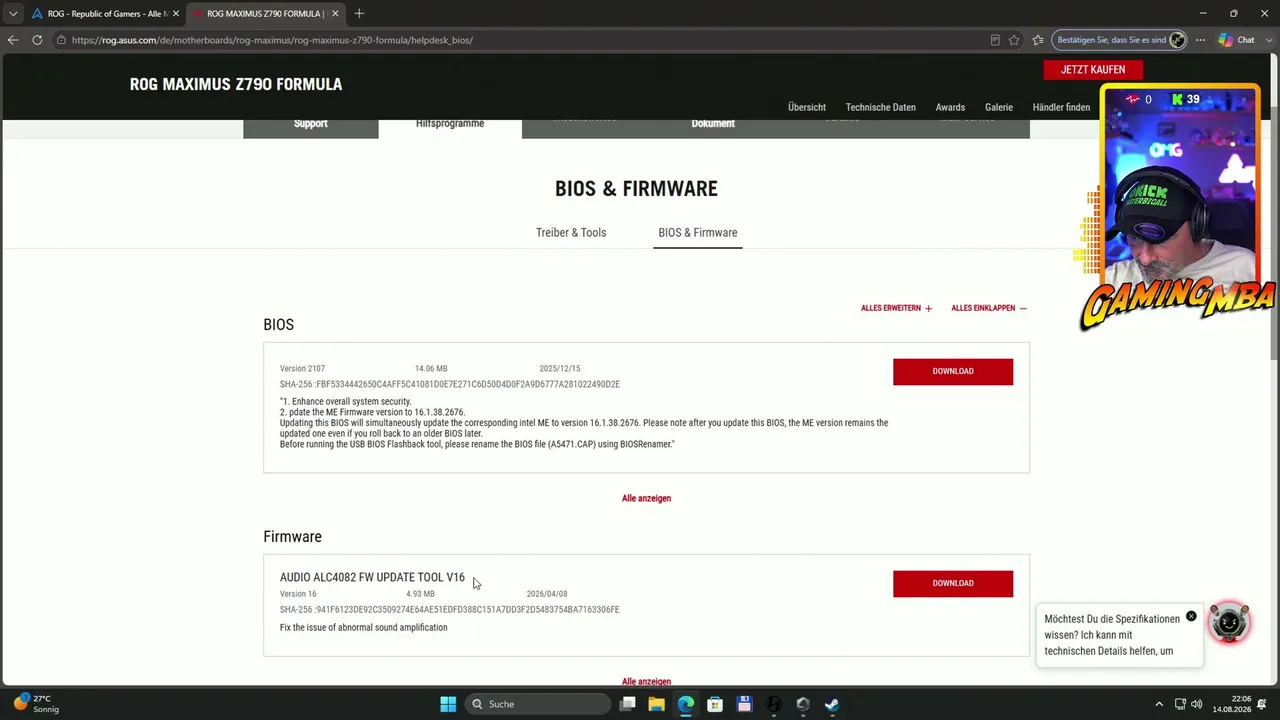Open File Explorer from the taskbar
This screenshot has height=720, width=1280.
click(x=656, y=704)
